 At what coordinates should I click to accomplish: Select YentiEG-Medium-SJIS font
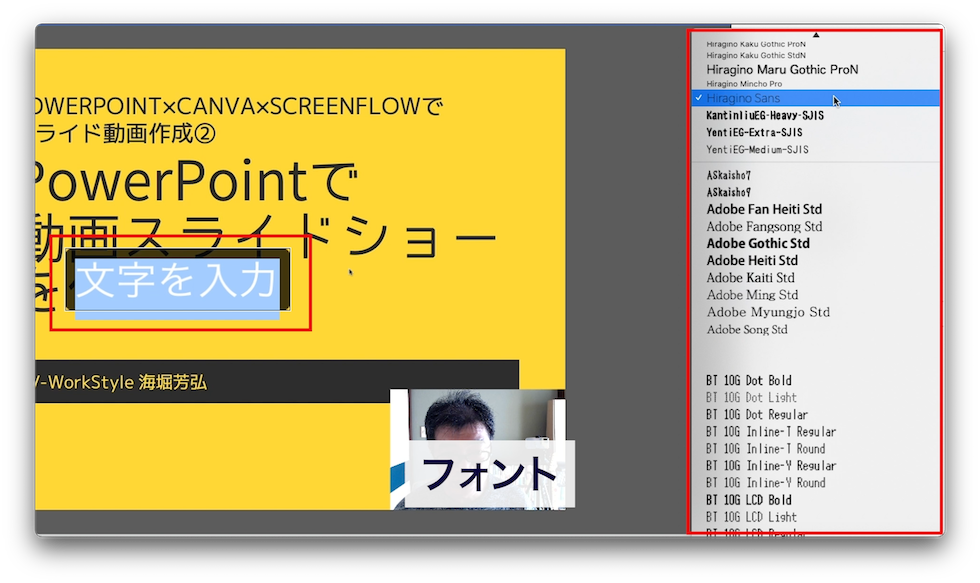click(x=757, y=150)
